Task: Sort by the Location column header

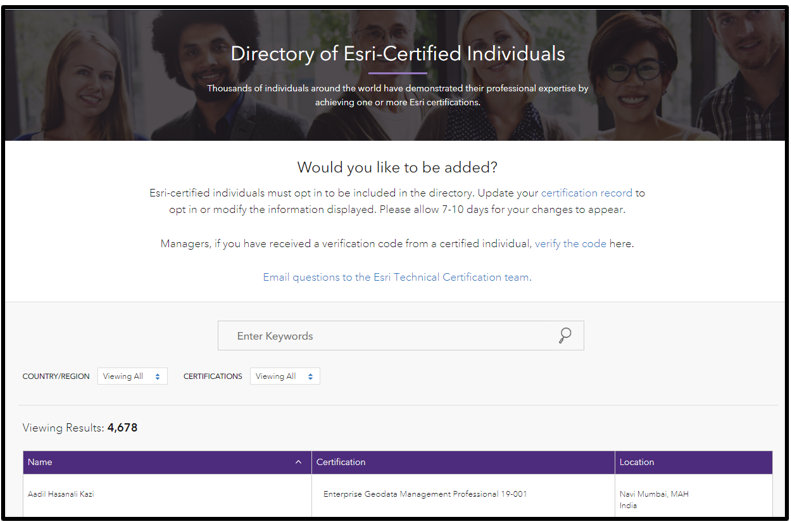Action: click(636, 463)
